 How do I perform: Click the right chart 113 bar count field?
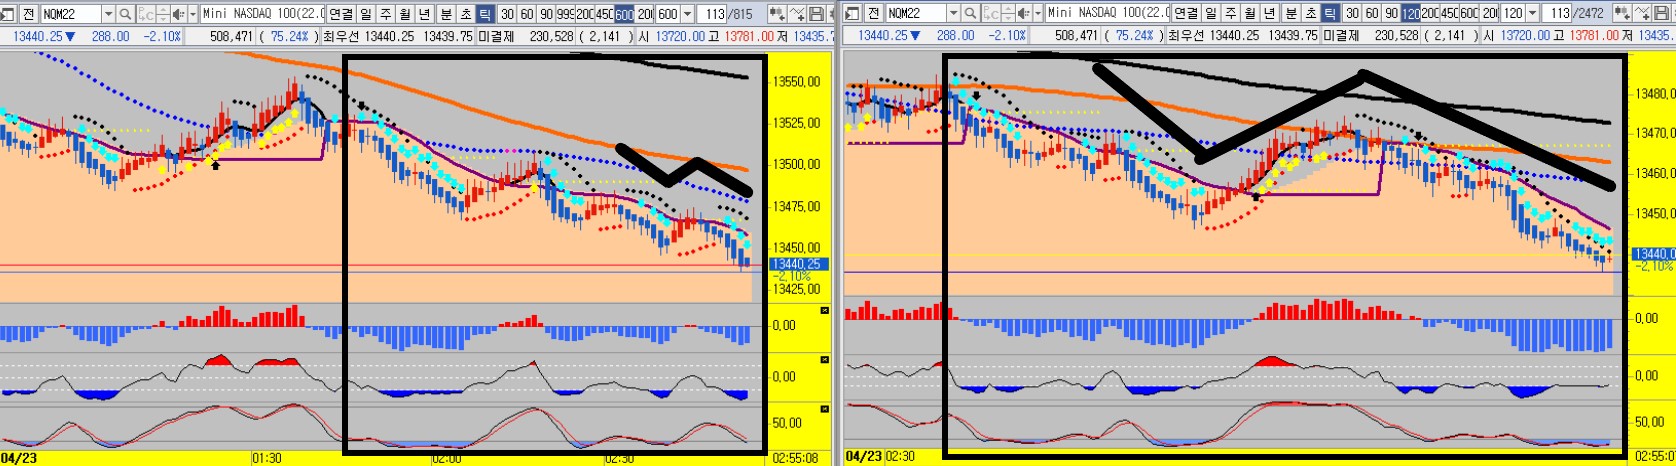click(x=1558, y=14)
